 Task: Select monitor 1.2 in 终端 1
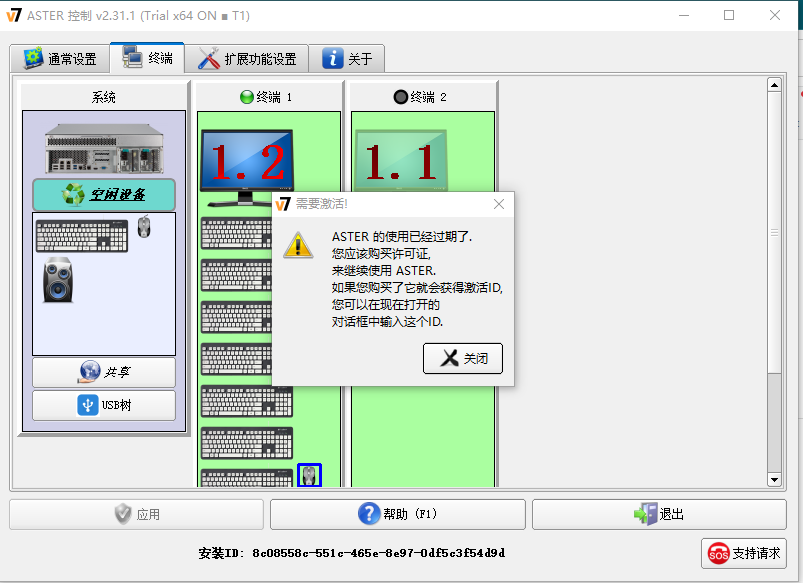click(x=247, y=167)
